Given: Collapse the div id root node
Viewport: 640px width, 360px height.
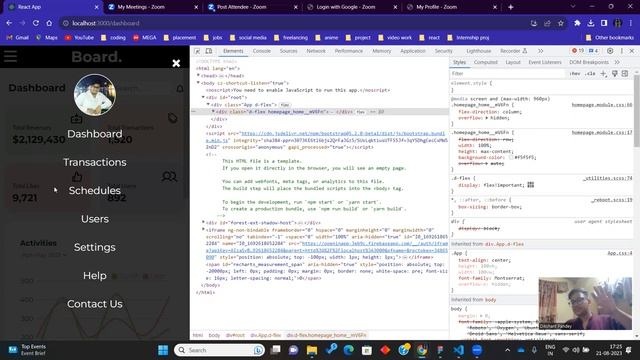Looking at the screenshot, I should pos(203,97).
